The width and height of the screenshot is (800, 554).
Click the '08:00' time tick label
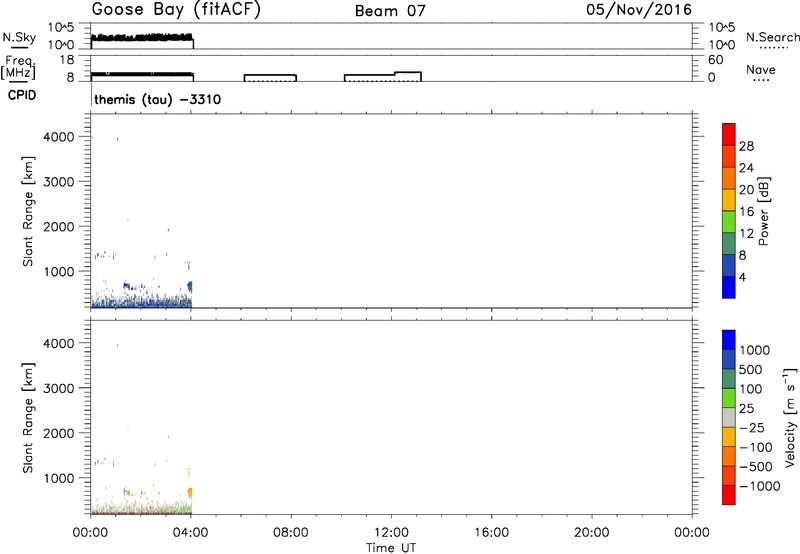[x=291, y=533]
